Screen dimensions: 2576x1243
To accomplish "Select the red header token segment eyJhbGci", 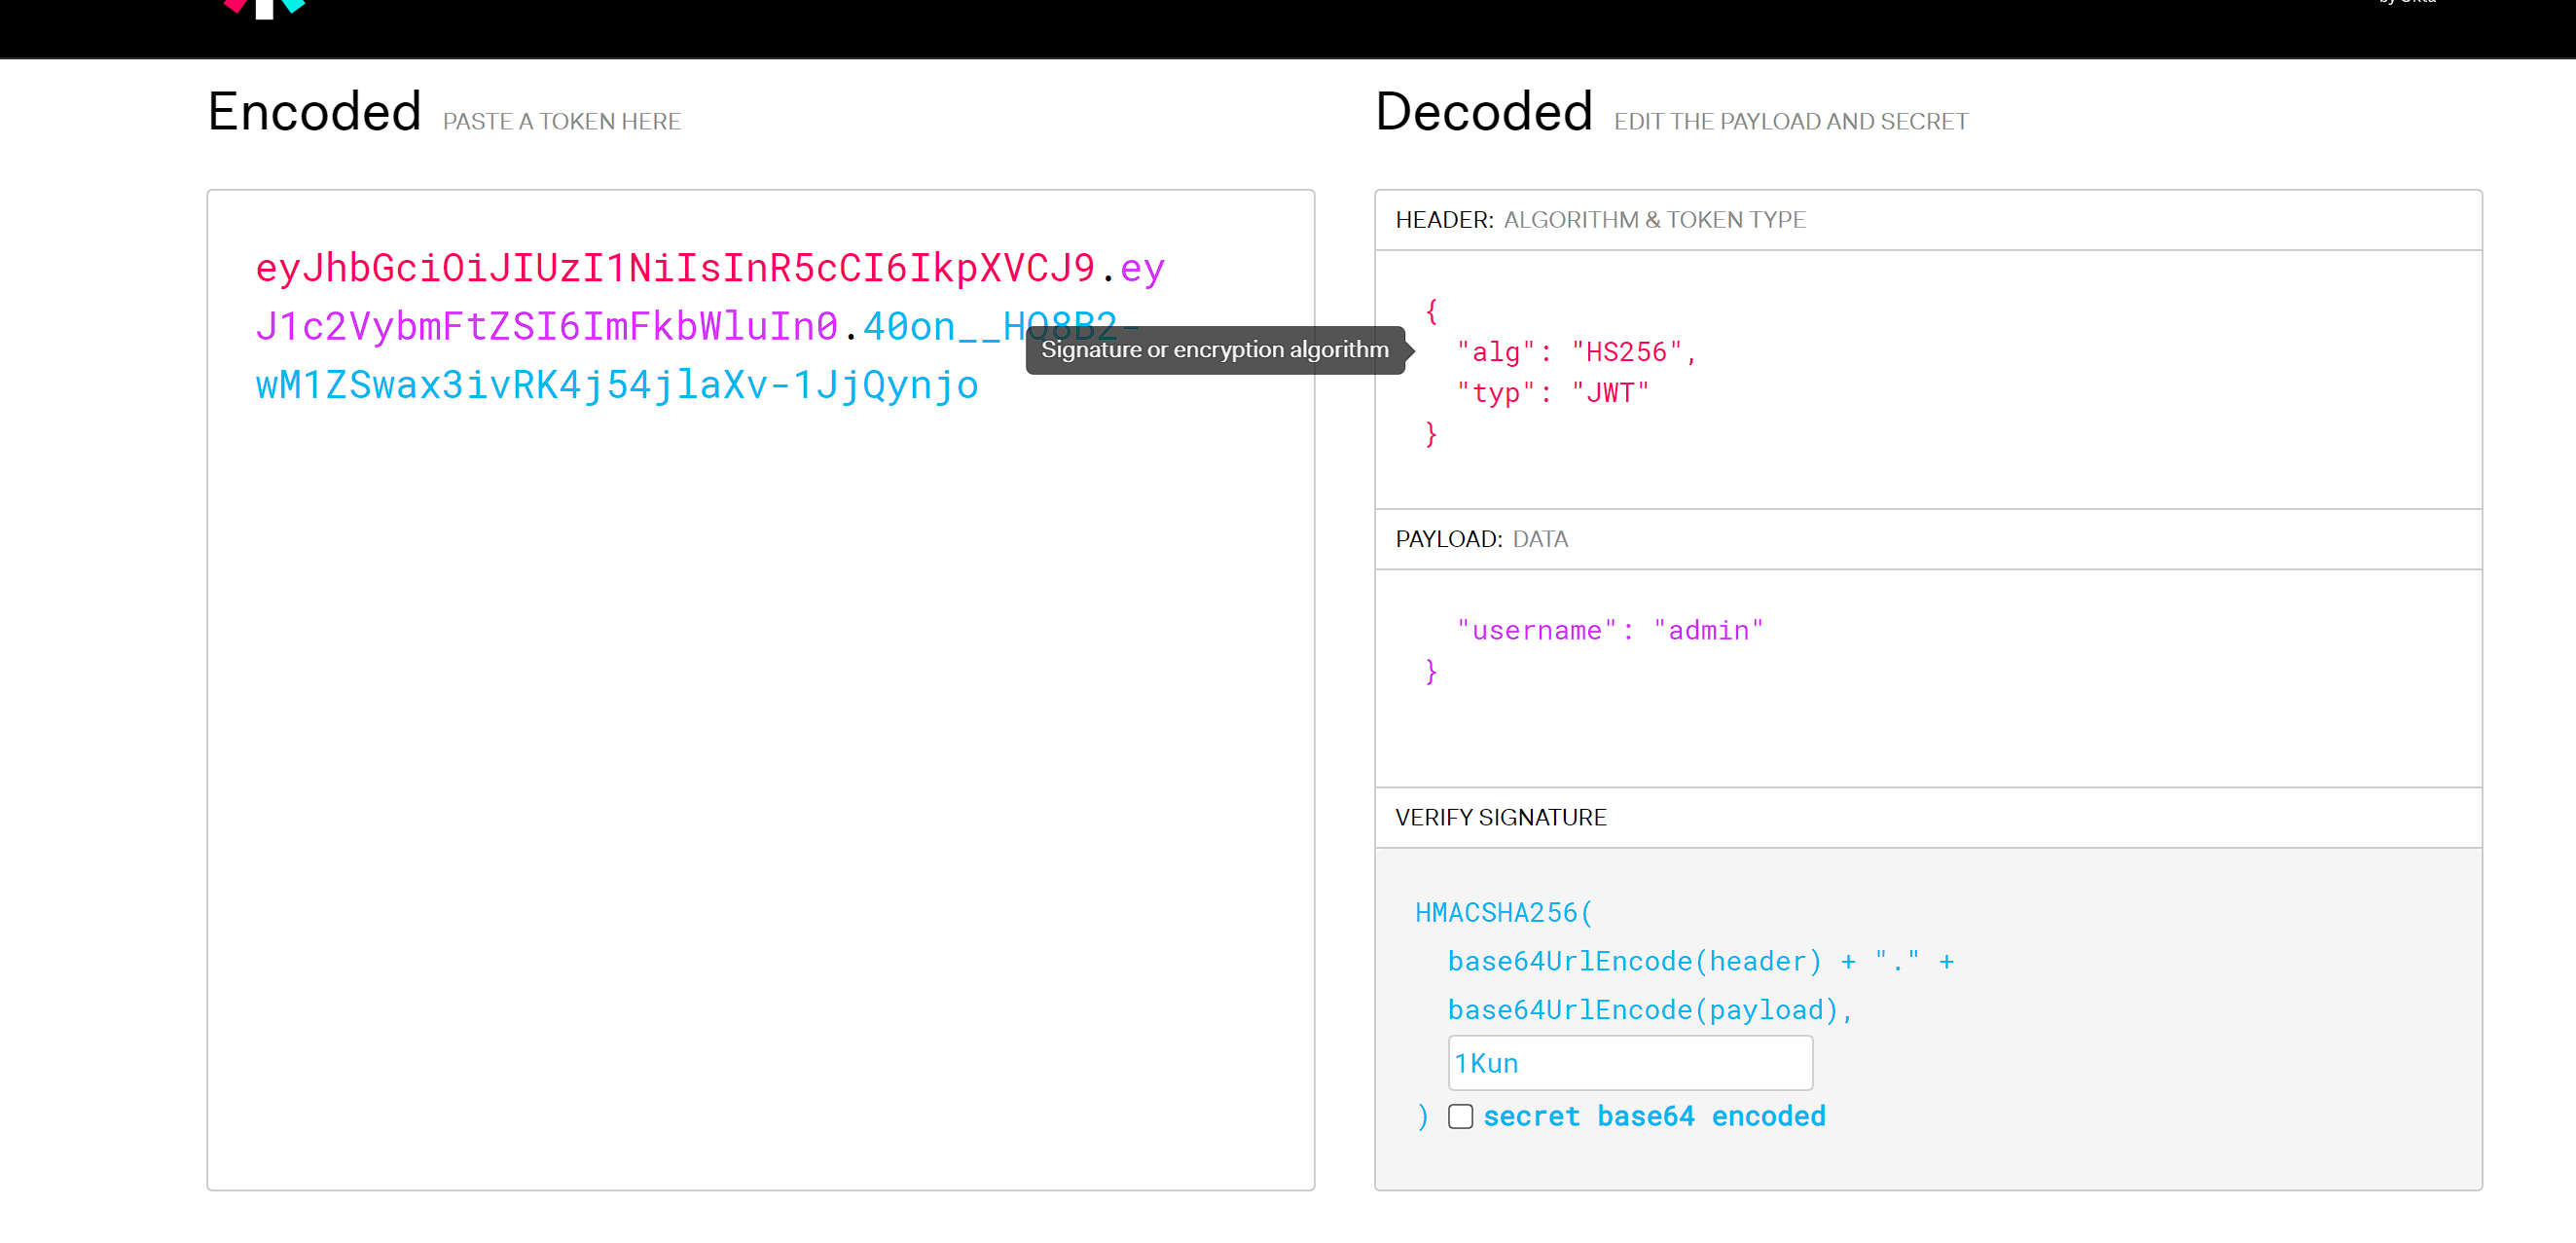I will coord(675,268).
